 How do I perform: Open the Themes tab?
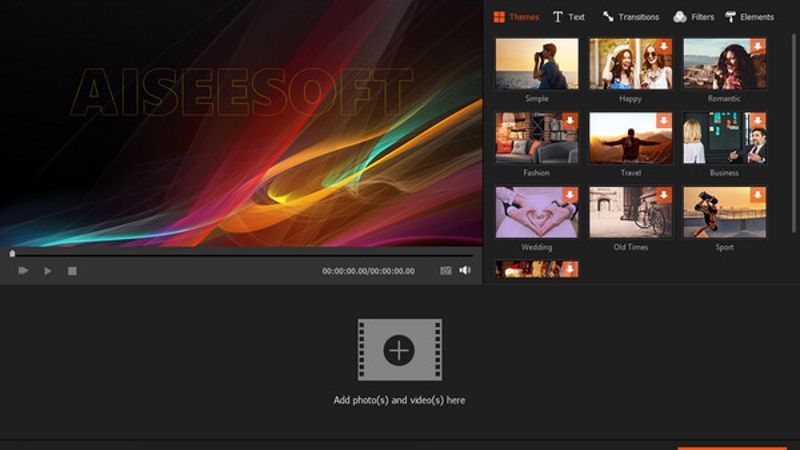pos(516,17)
